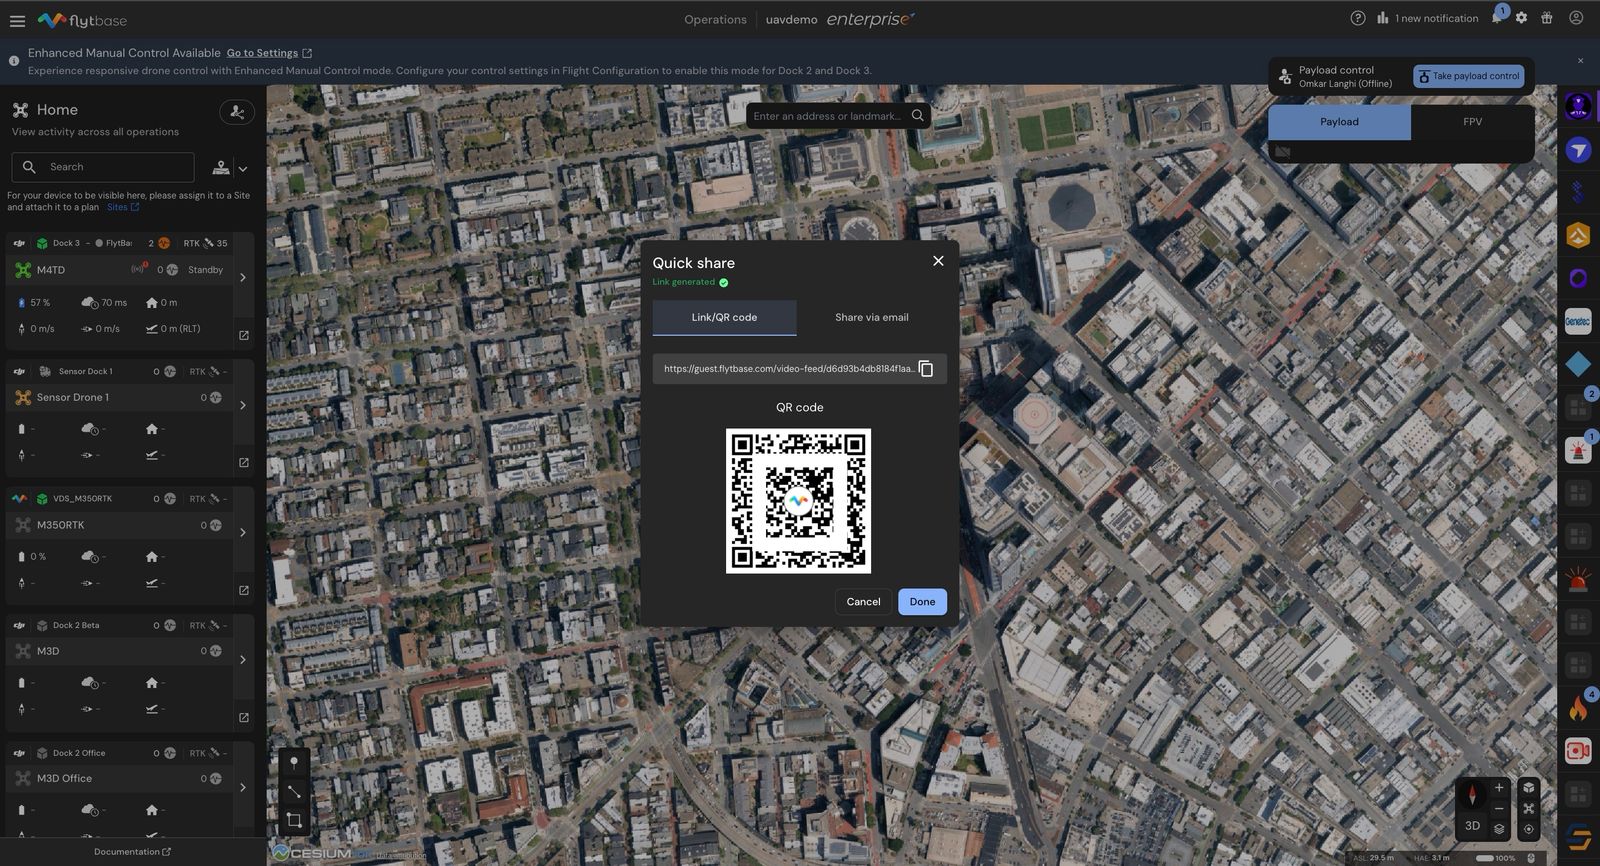
Task: Expand the M3D Office device card
Action: (243, 787)
